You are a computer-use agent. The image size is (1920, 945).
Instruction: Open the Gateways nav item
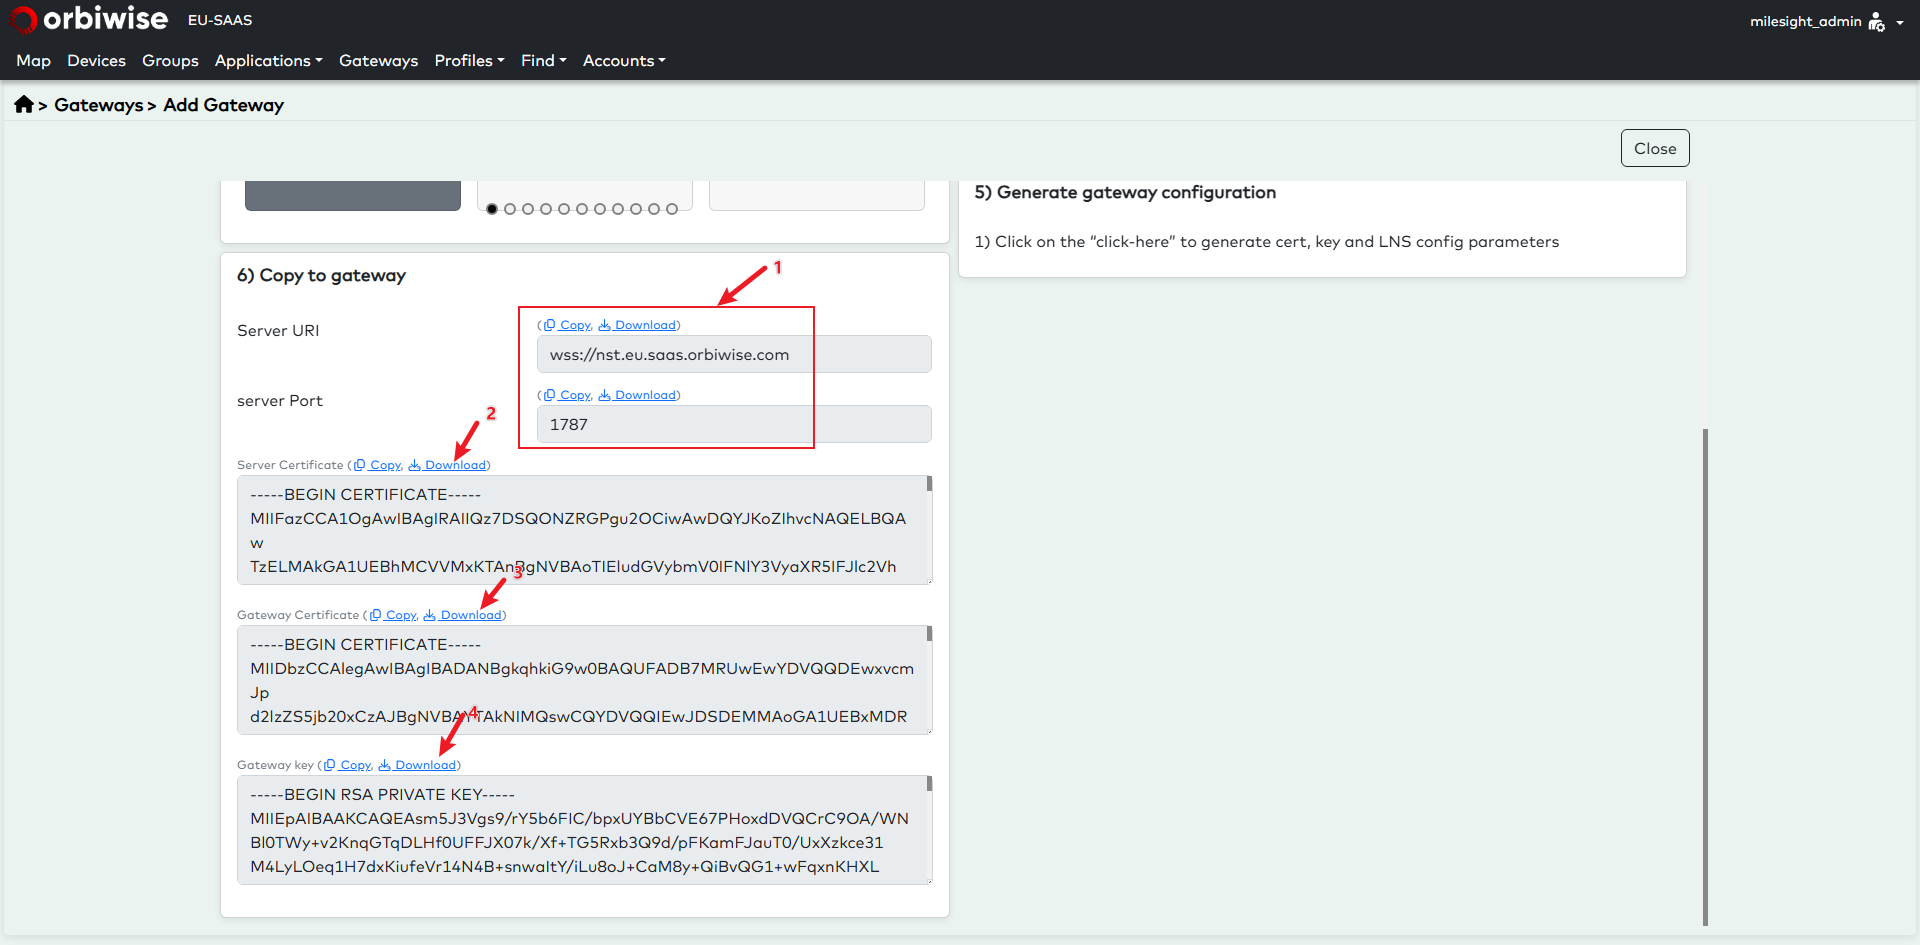click(x=378, y=60)
